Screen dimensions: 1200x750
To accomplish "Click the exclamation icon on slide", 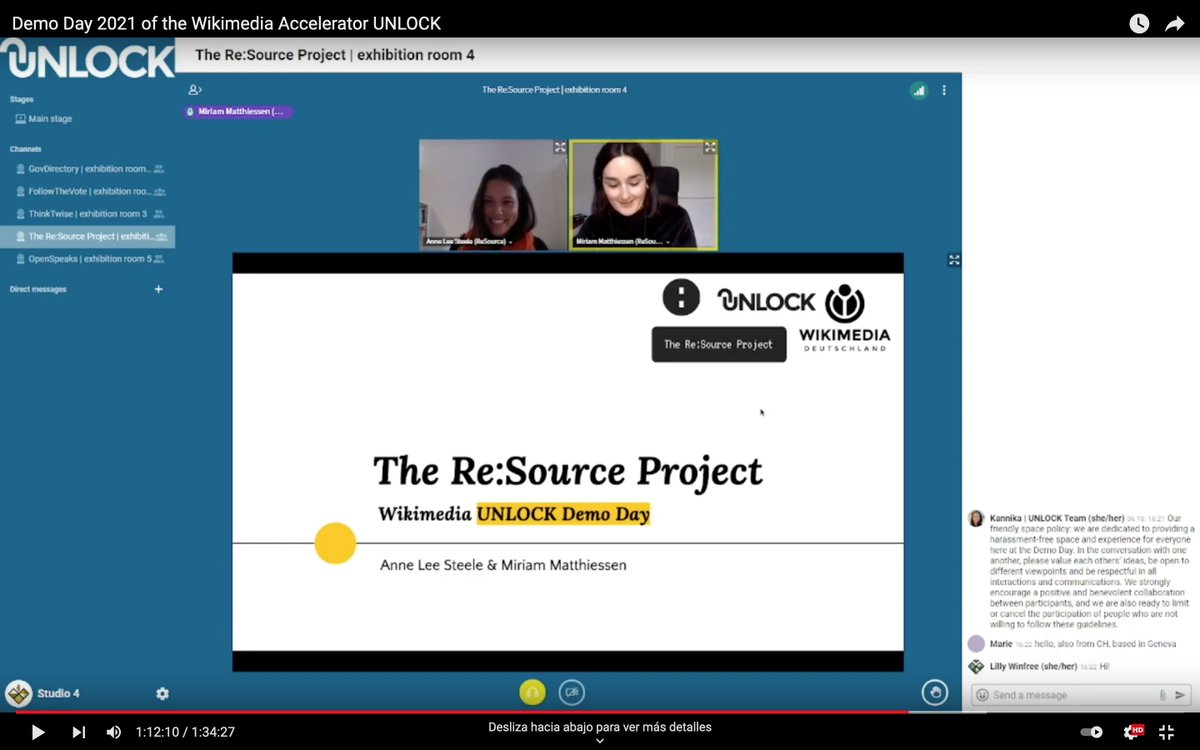I will point(681,296).
